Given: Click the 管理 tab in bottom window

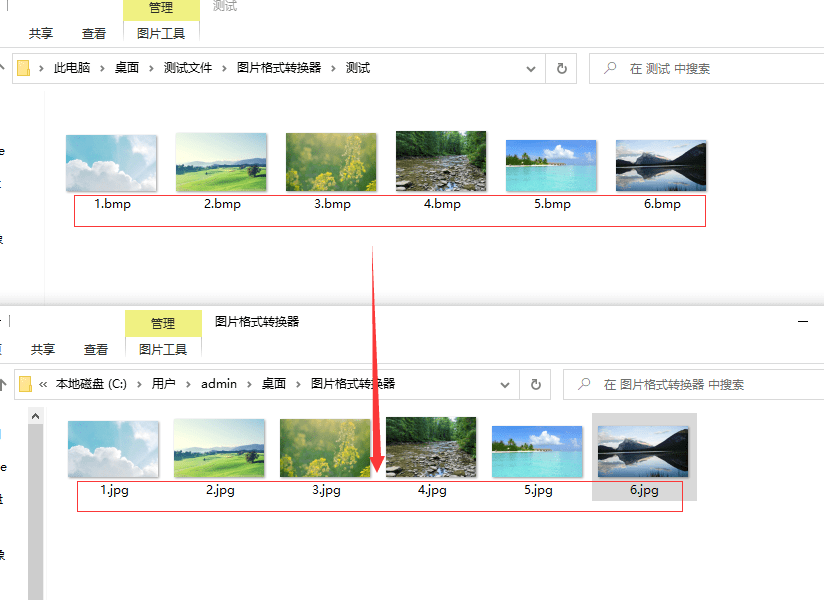Looking at the screenshot, I should [163, 323].
